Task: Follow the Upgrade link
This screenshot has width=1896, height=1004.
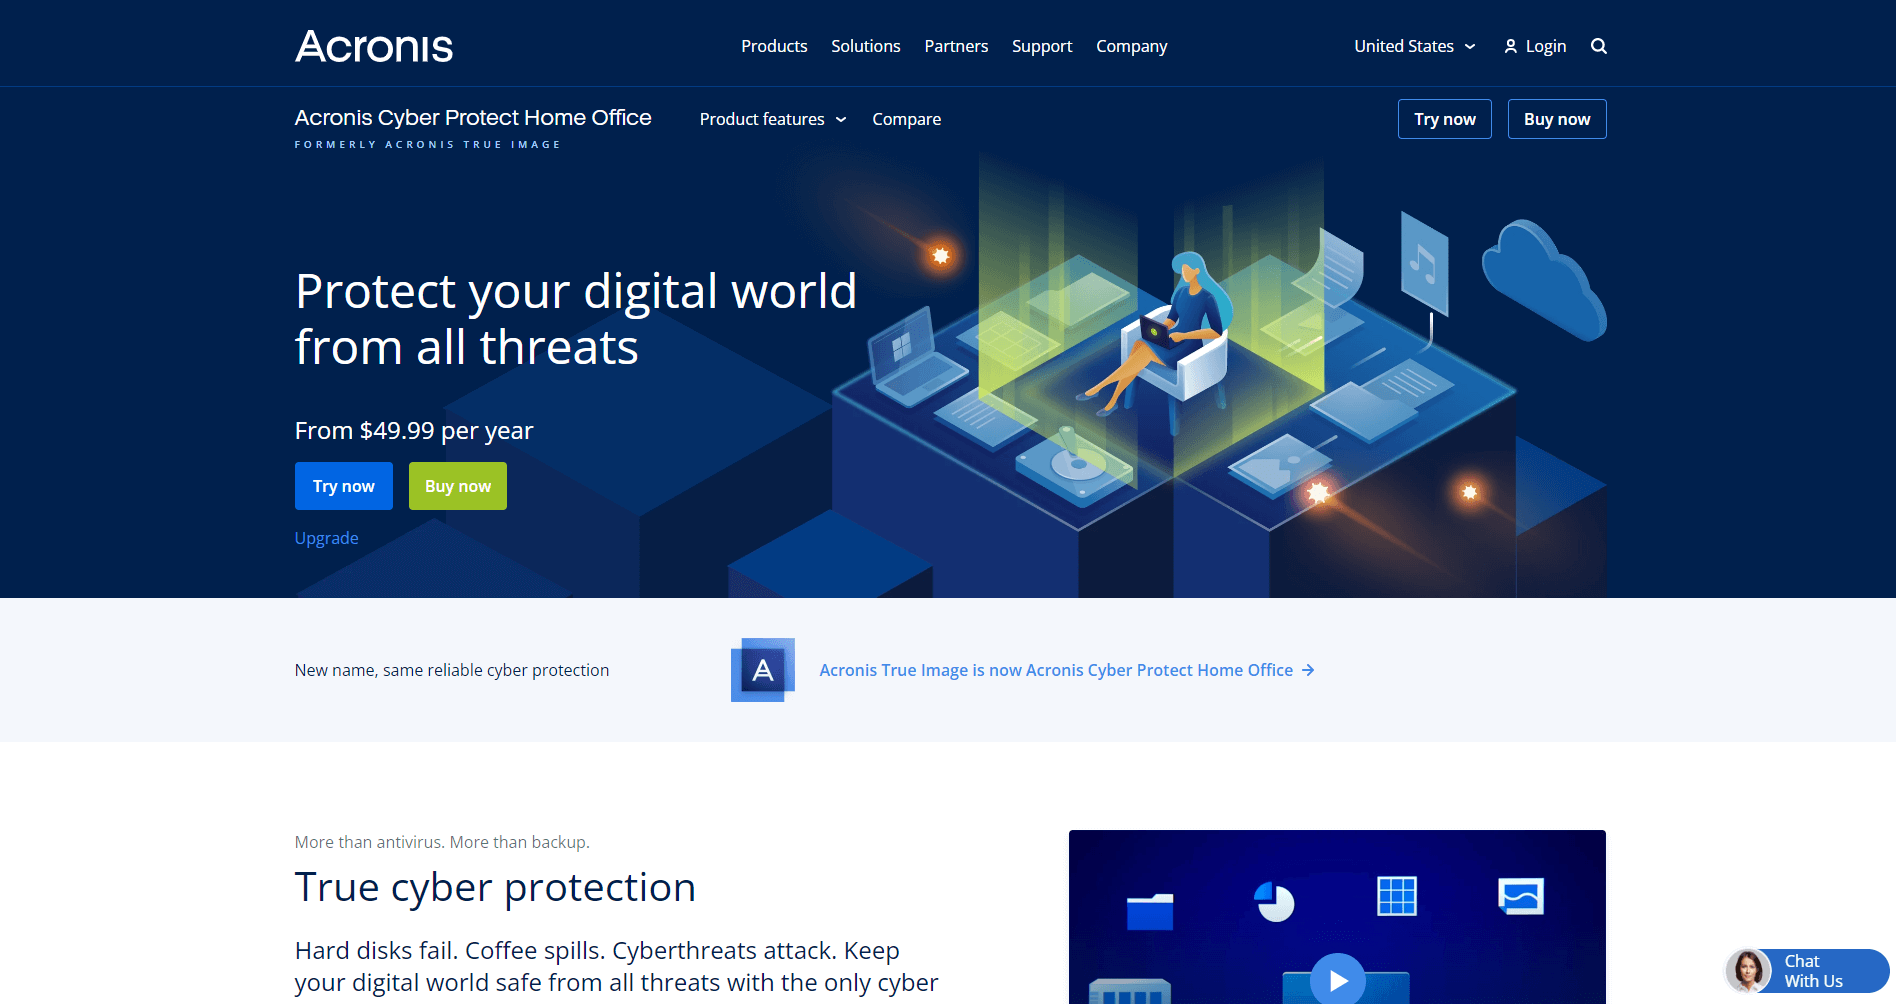Action: pos(327,538)
